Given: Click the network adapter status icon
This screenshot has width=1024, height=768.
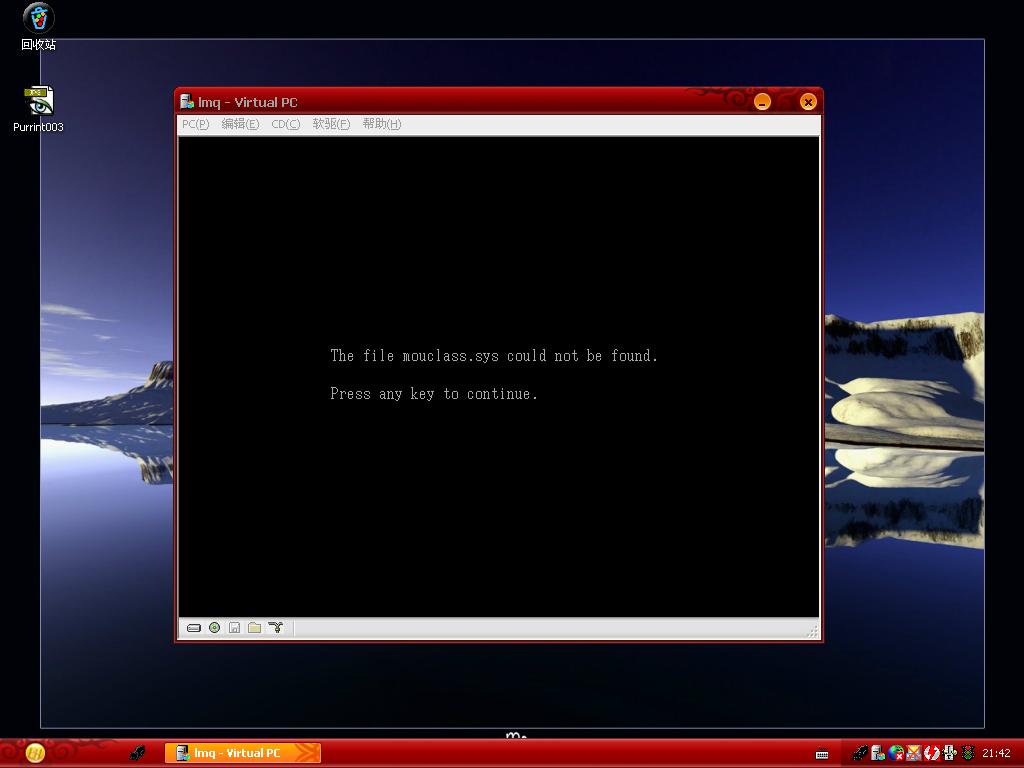Looking at the screenshot, I should 276,628.
